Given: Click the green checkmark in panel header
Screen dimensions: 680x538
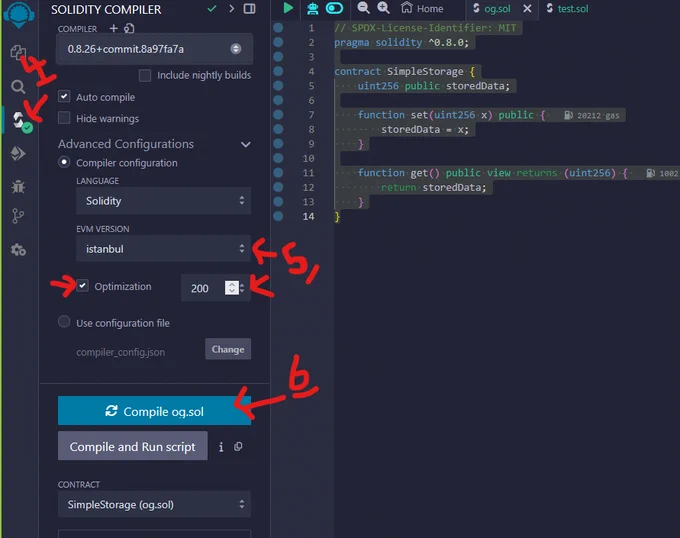Looking at the screenshot, I should click(x=212, y=8).
